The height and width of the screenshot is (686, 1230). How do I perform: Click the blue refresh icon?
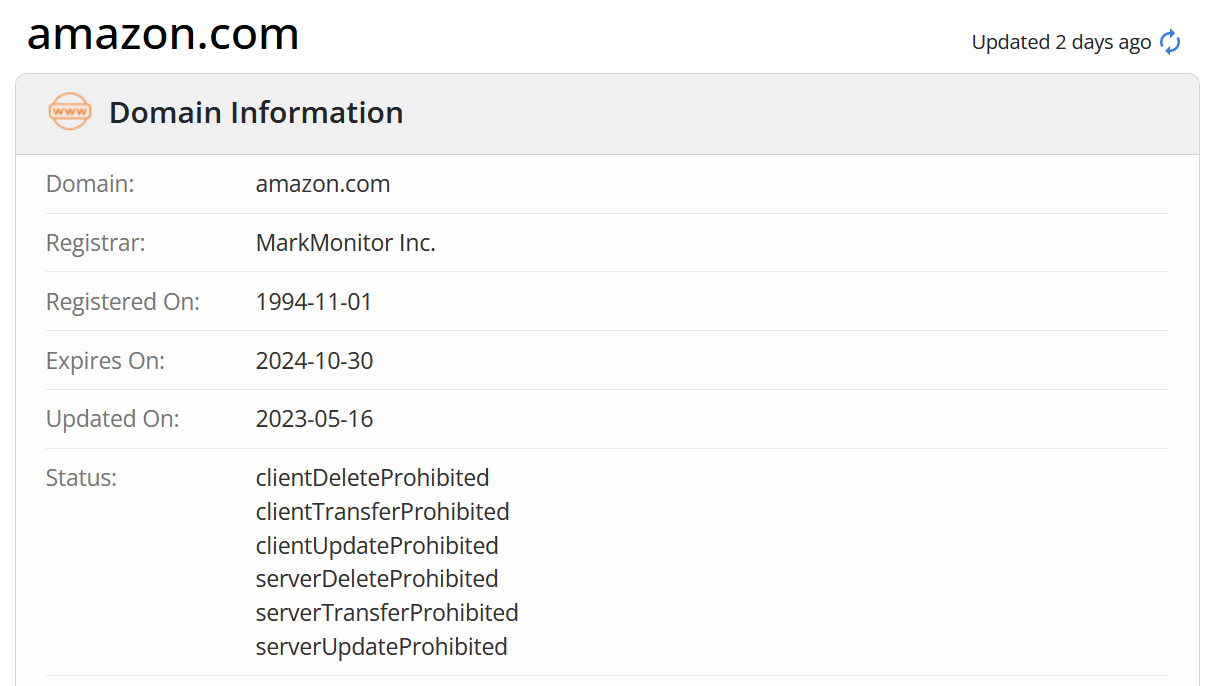pos(1170,42)
